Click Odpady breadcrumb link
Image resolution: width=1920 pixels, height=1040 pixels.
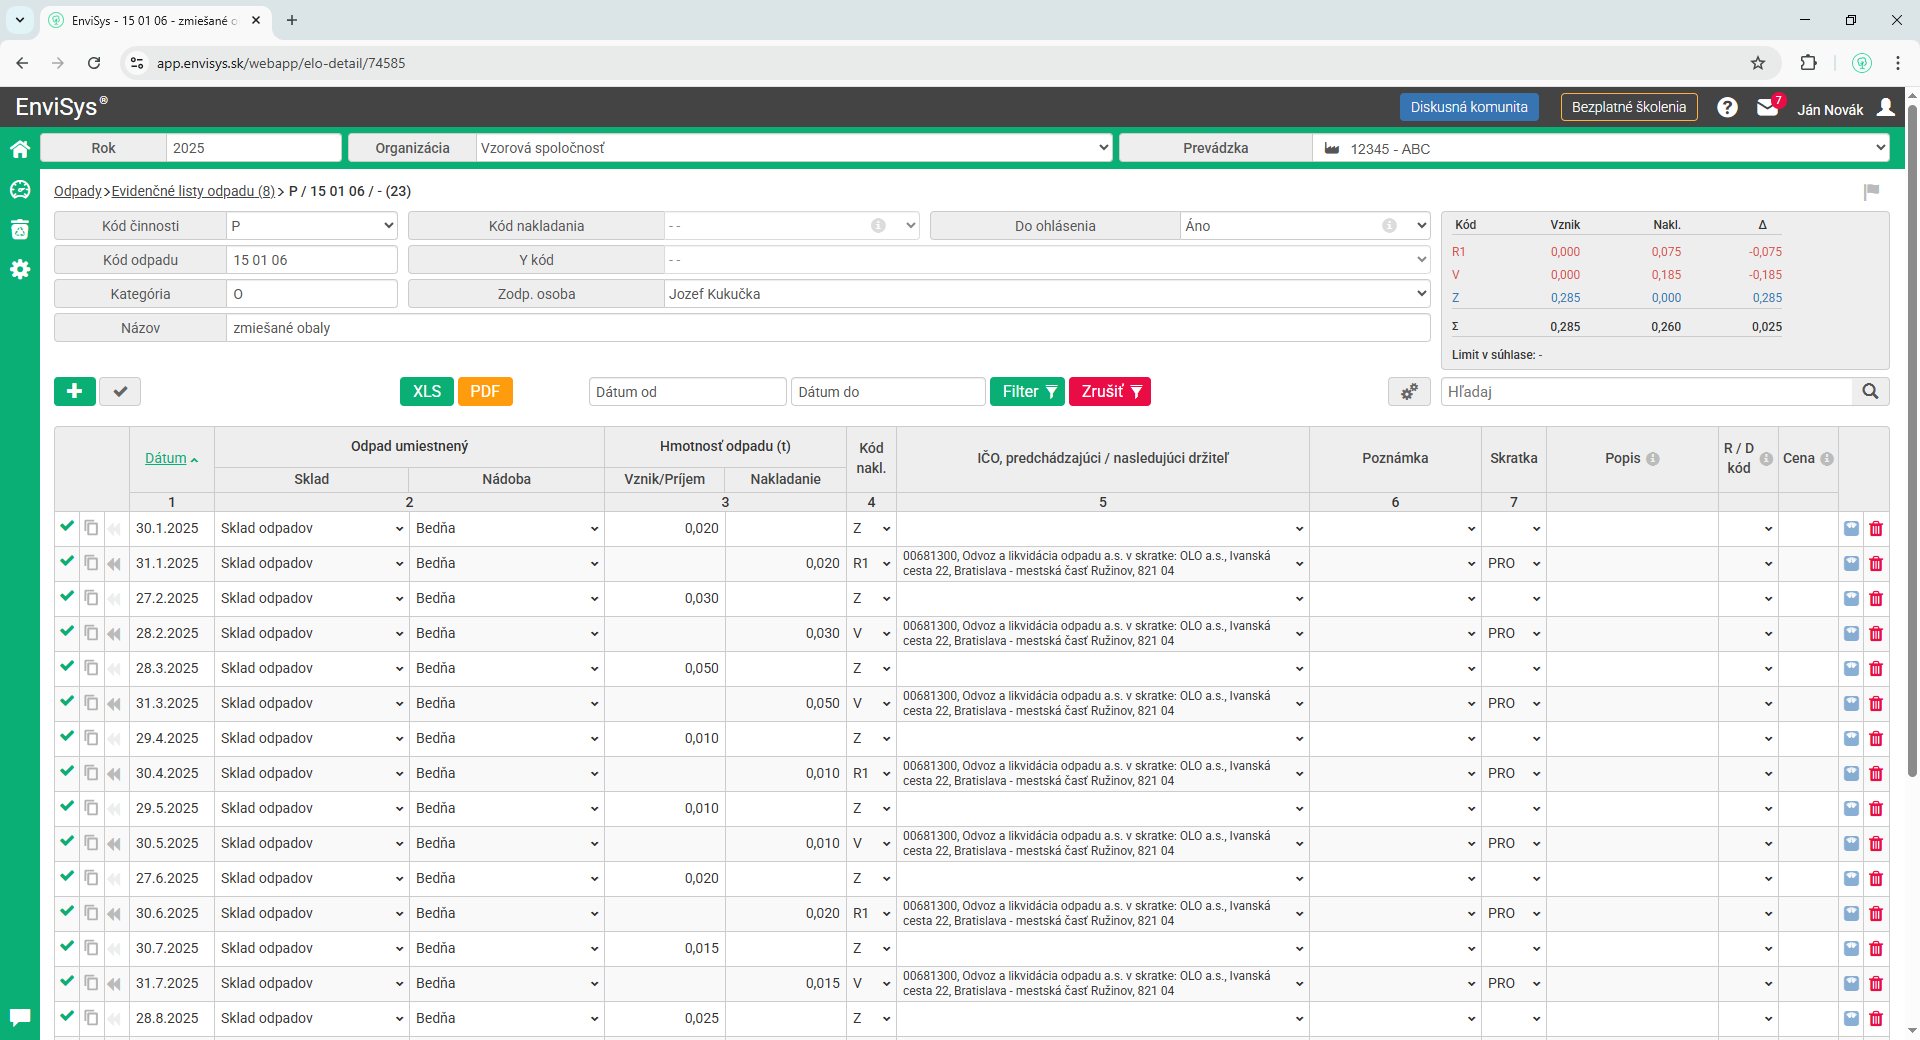coord(77,191)
